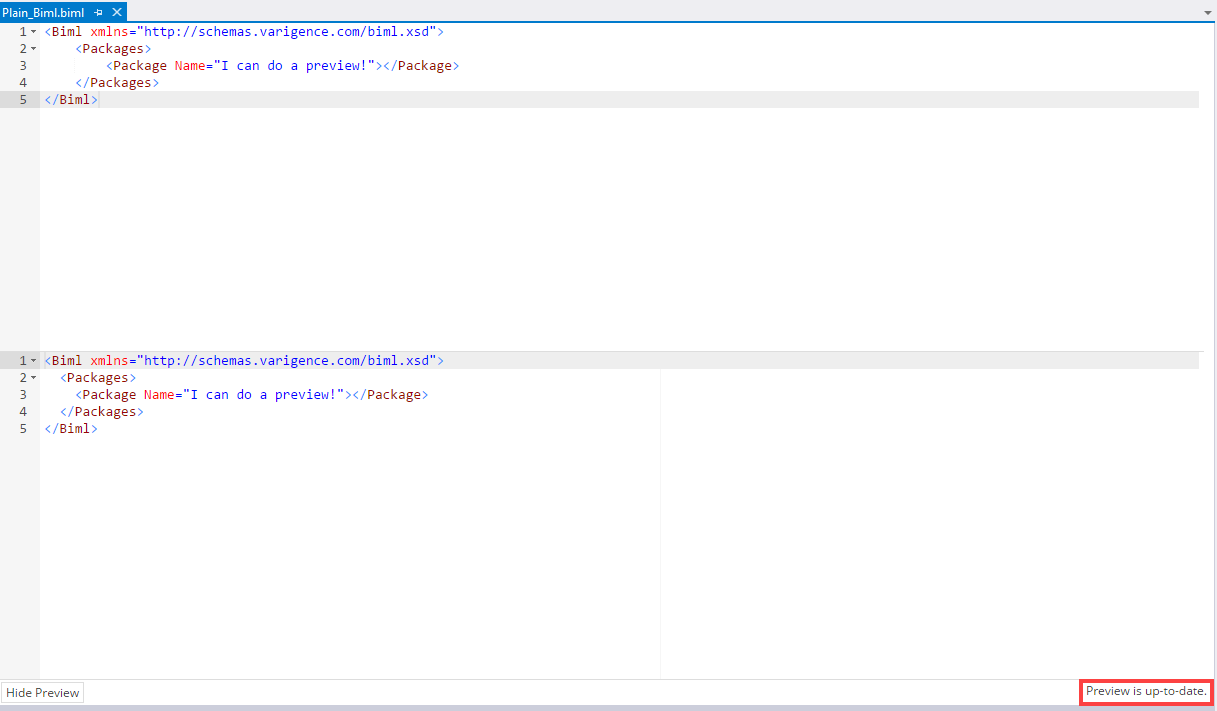
Task: Click the opening <Packages> tag in the editor
Action: tap(113, 49)
